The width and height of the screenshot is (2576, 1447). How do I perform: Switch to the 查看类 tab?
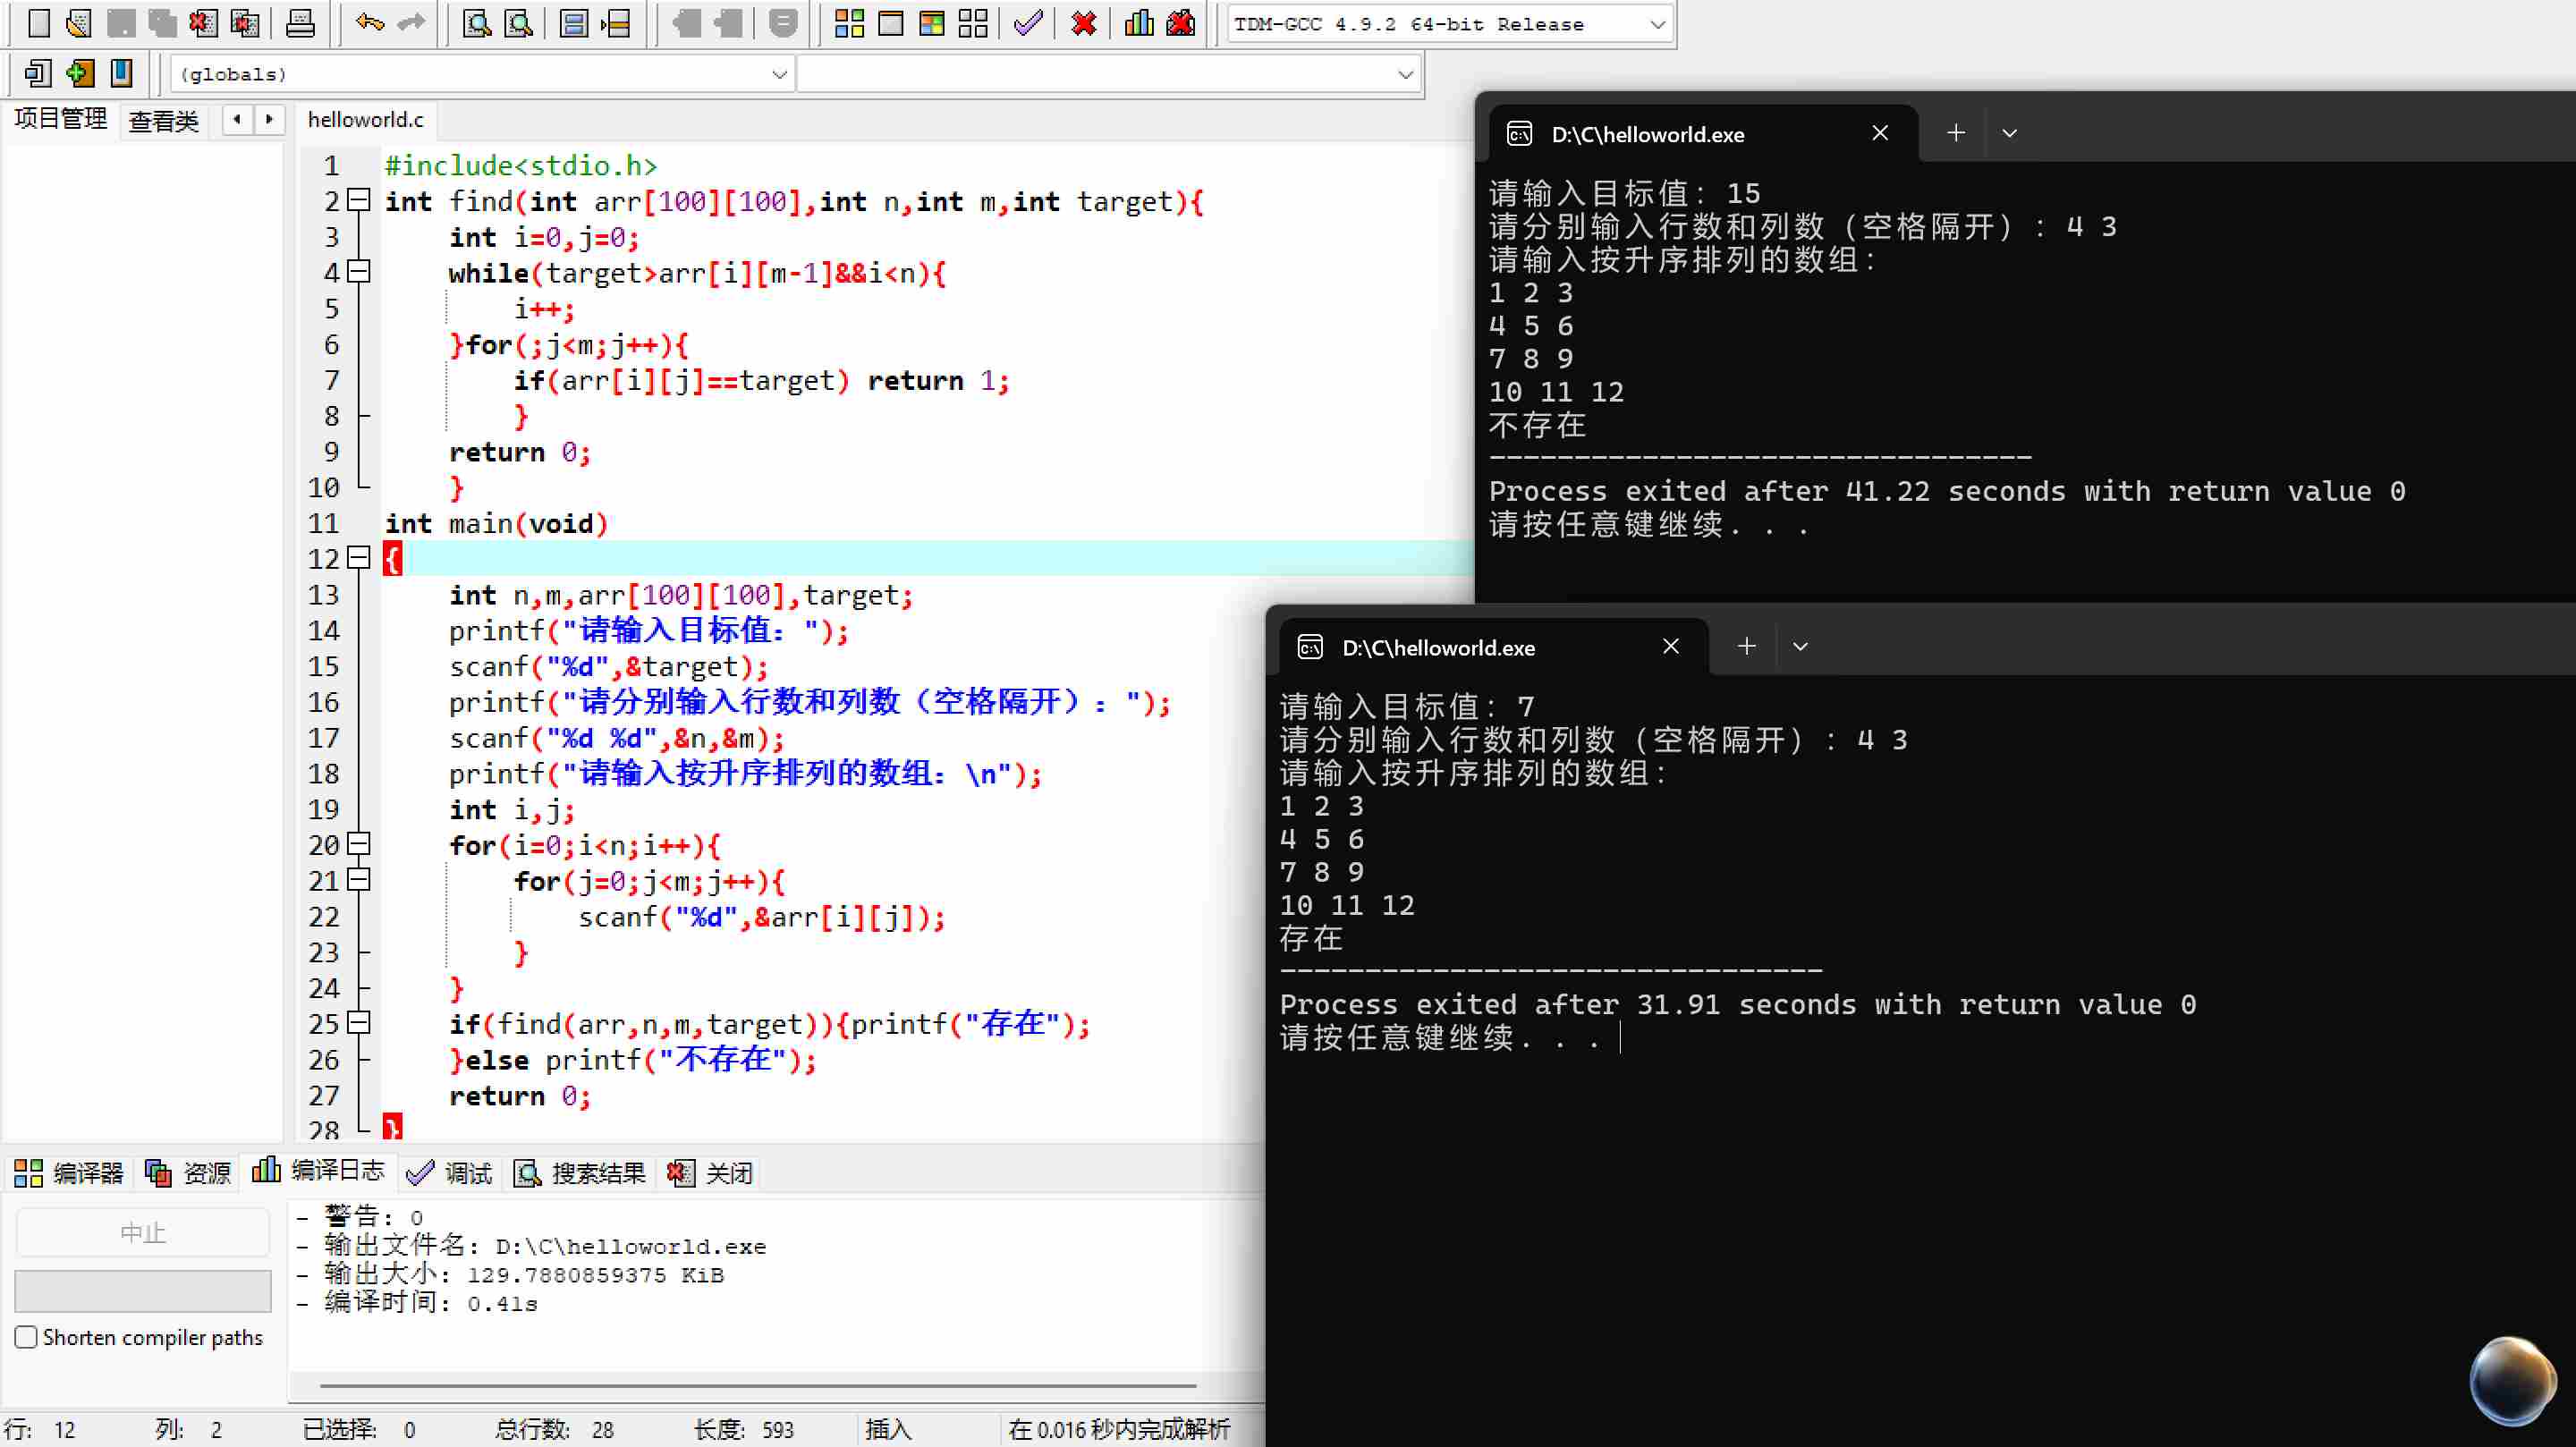pos(164,121)
